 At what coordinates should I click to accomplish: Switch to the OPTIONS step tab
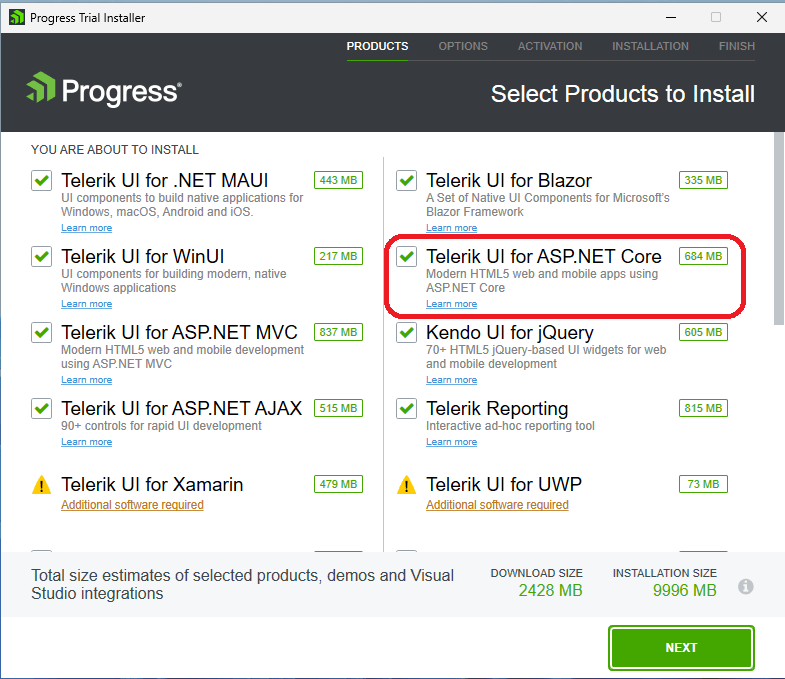click(463, 46)
